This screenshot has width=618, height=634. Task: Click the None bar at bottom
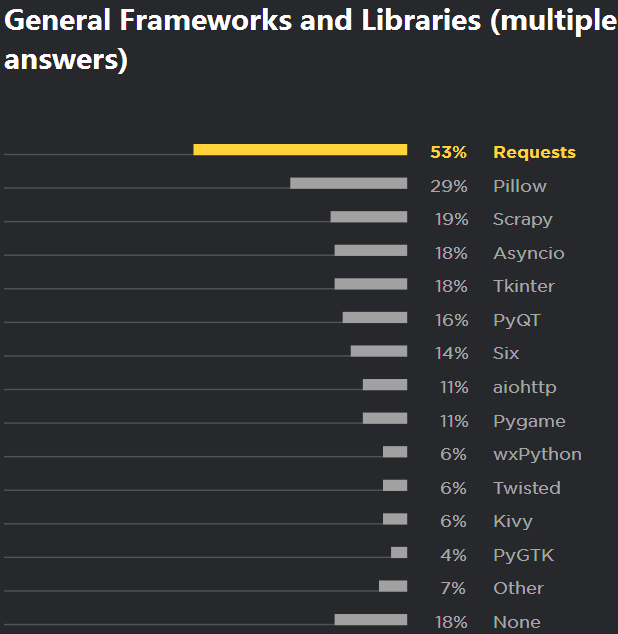[x=370, y=620]
